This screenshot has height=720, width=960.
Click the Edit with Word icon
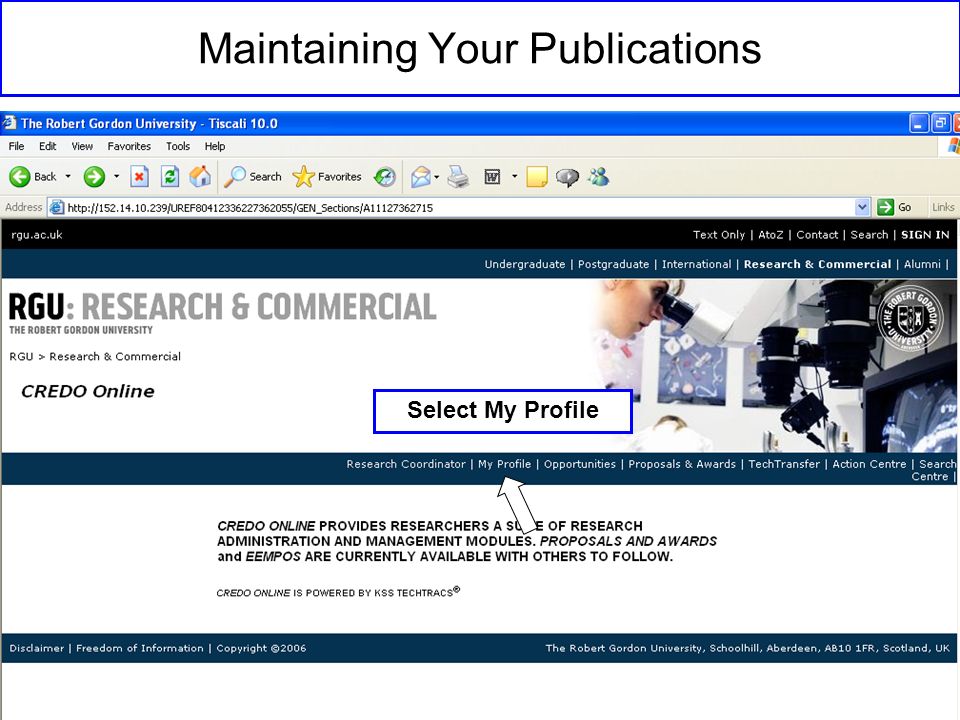point(492,177)
